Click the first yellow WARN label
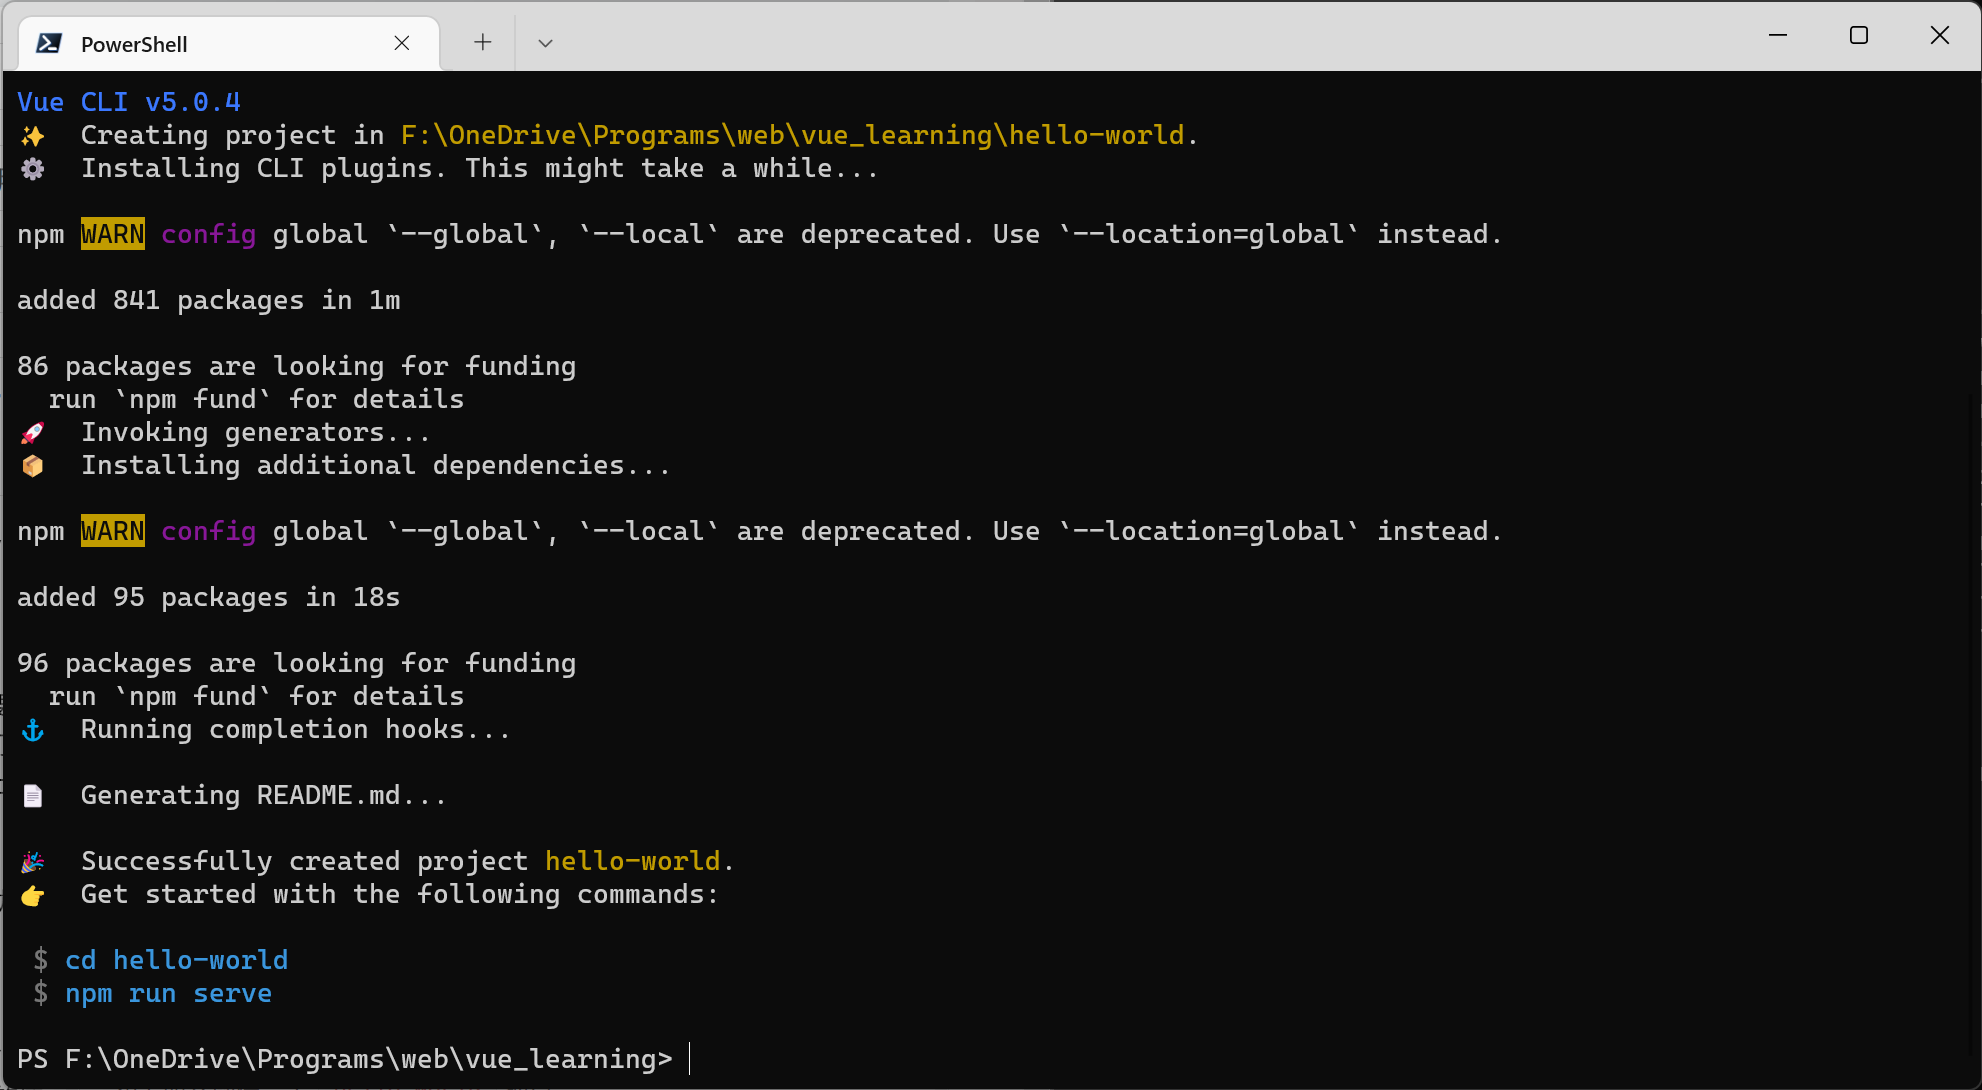The height and width of the screenshot is (1090, 1982). tap(113, 234)
